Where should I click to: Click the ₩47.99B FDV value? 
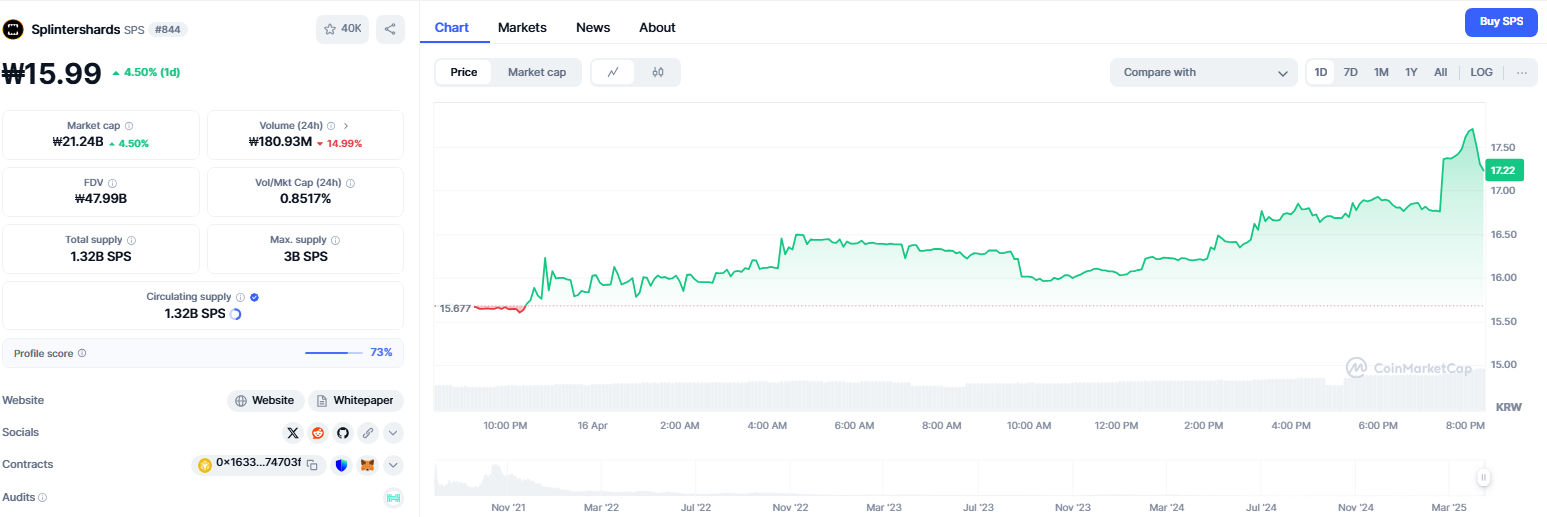(x=101, y=199)
